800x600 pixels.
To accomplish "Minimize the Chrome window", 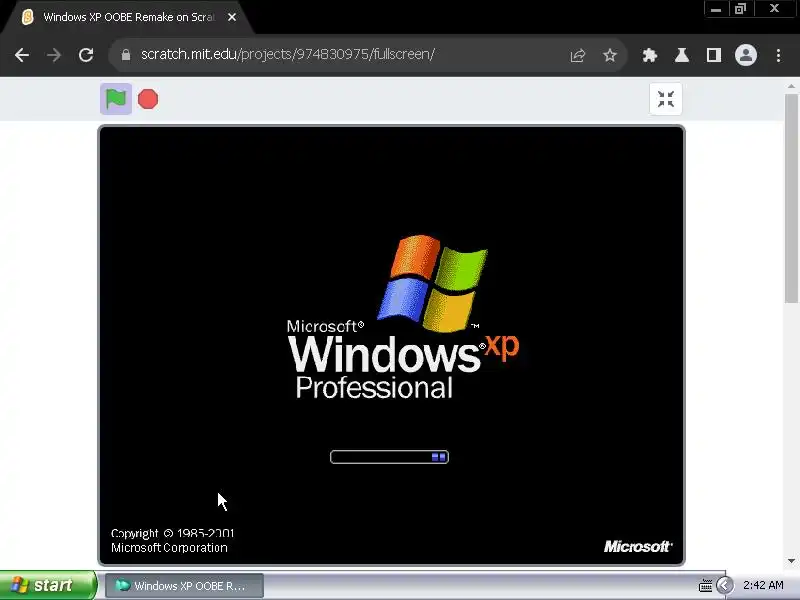I will [x=716, y=9].
